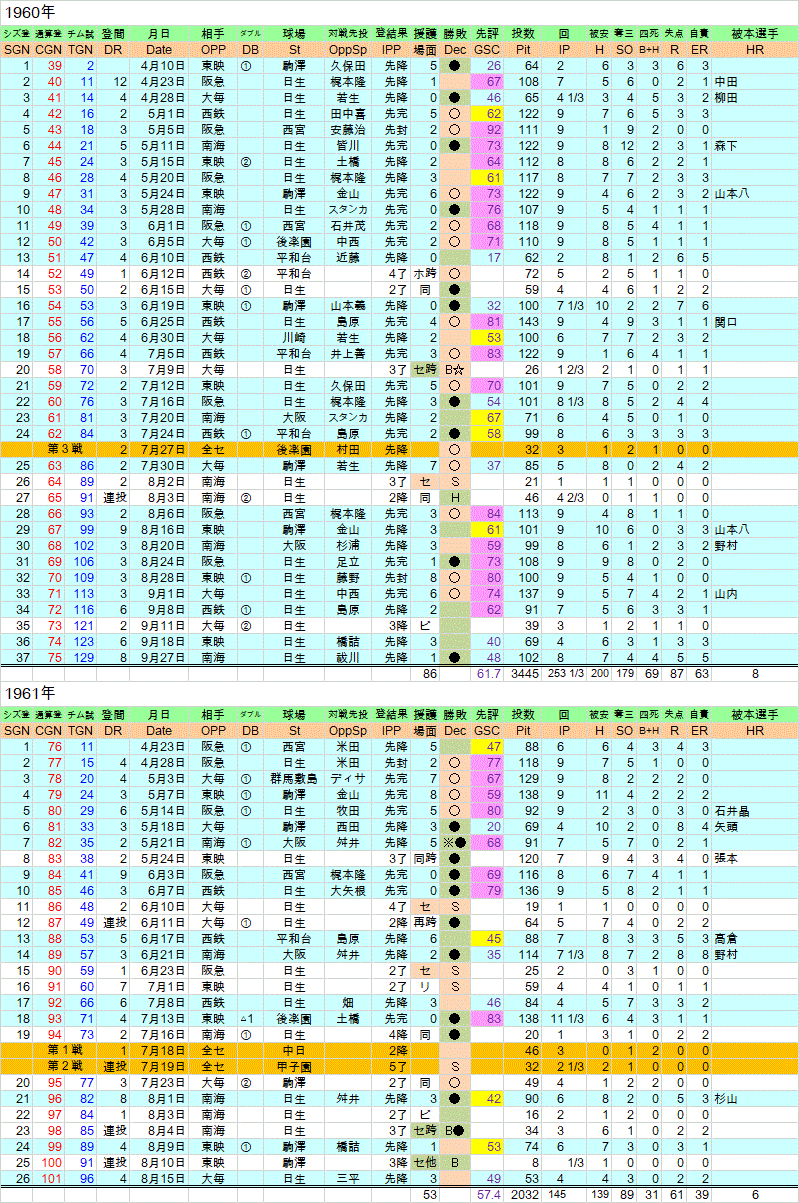Select the 5月1日 date cell

coord(158,114)
